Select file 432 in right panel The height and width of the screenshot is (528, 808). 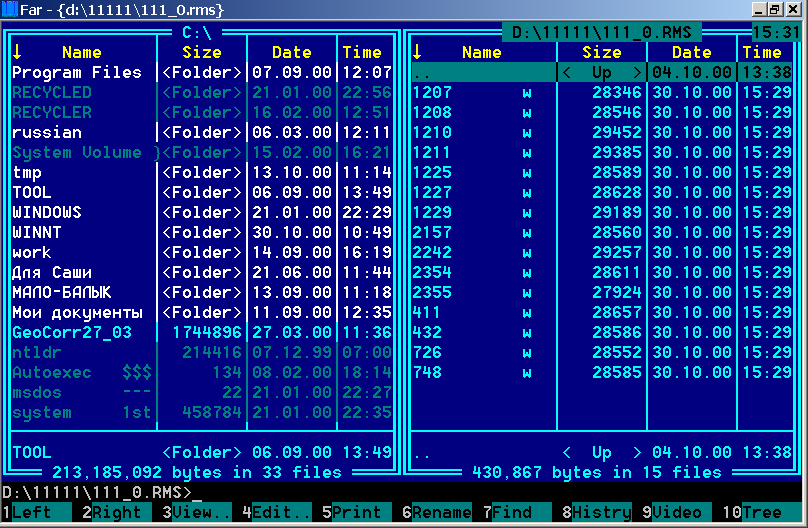tap(602, 333)
